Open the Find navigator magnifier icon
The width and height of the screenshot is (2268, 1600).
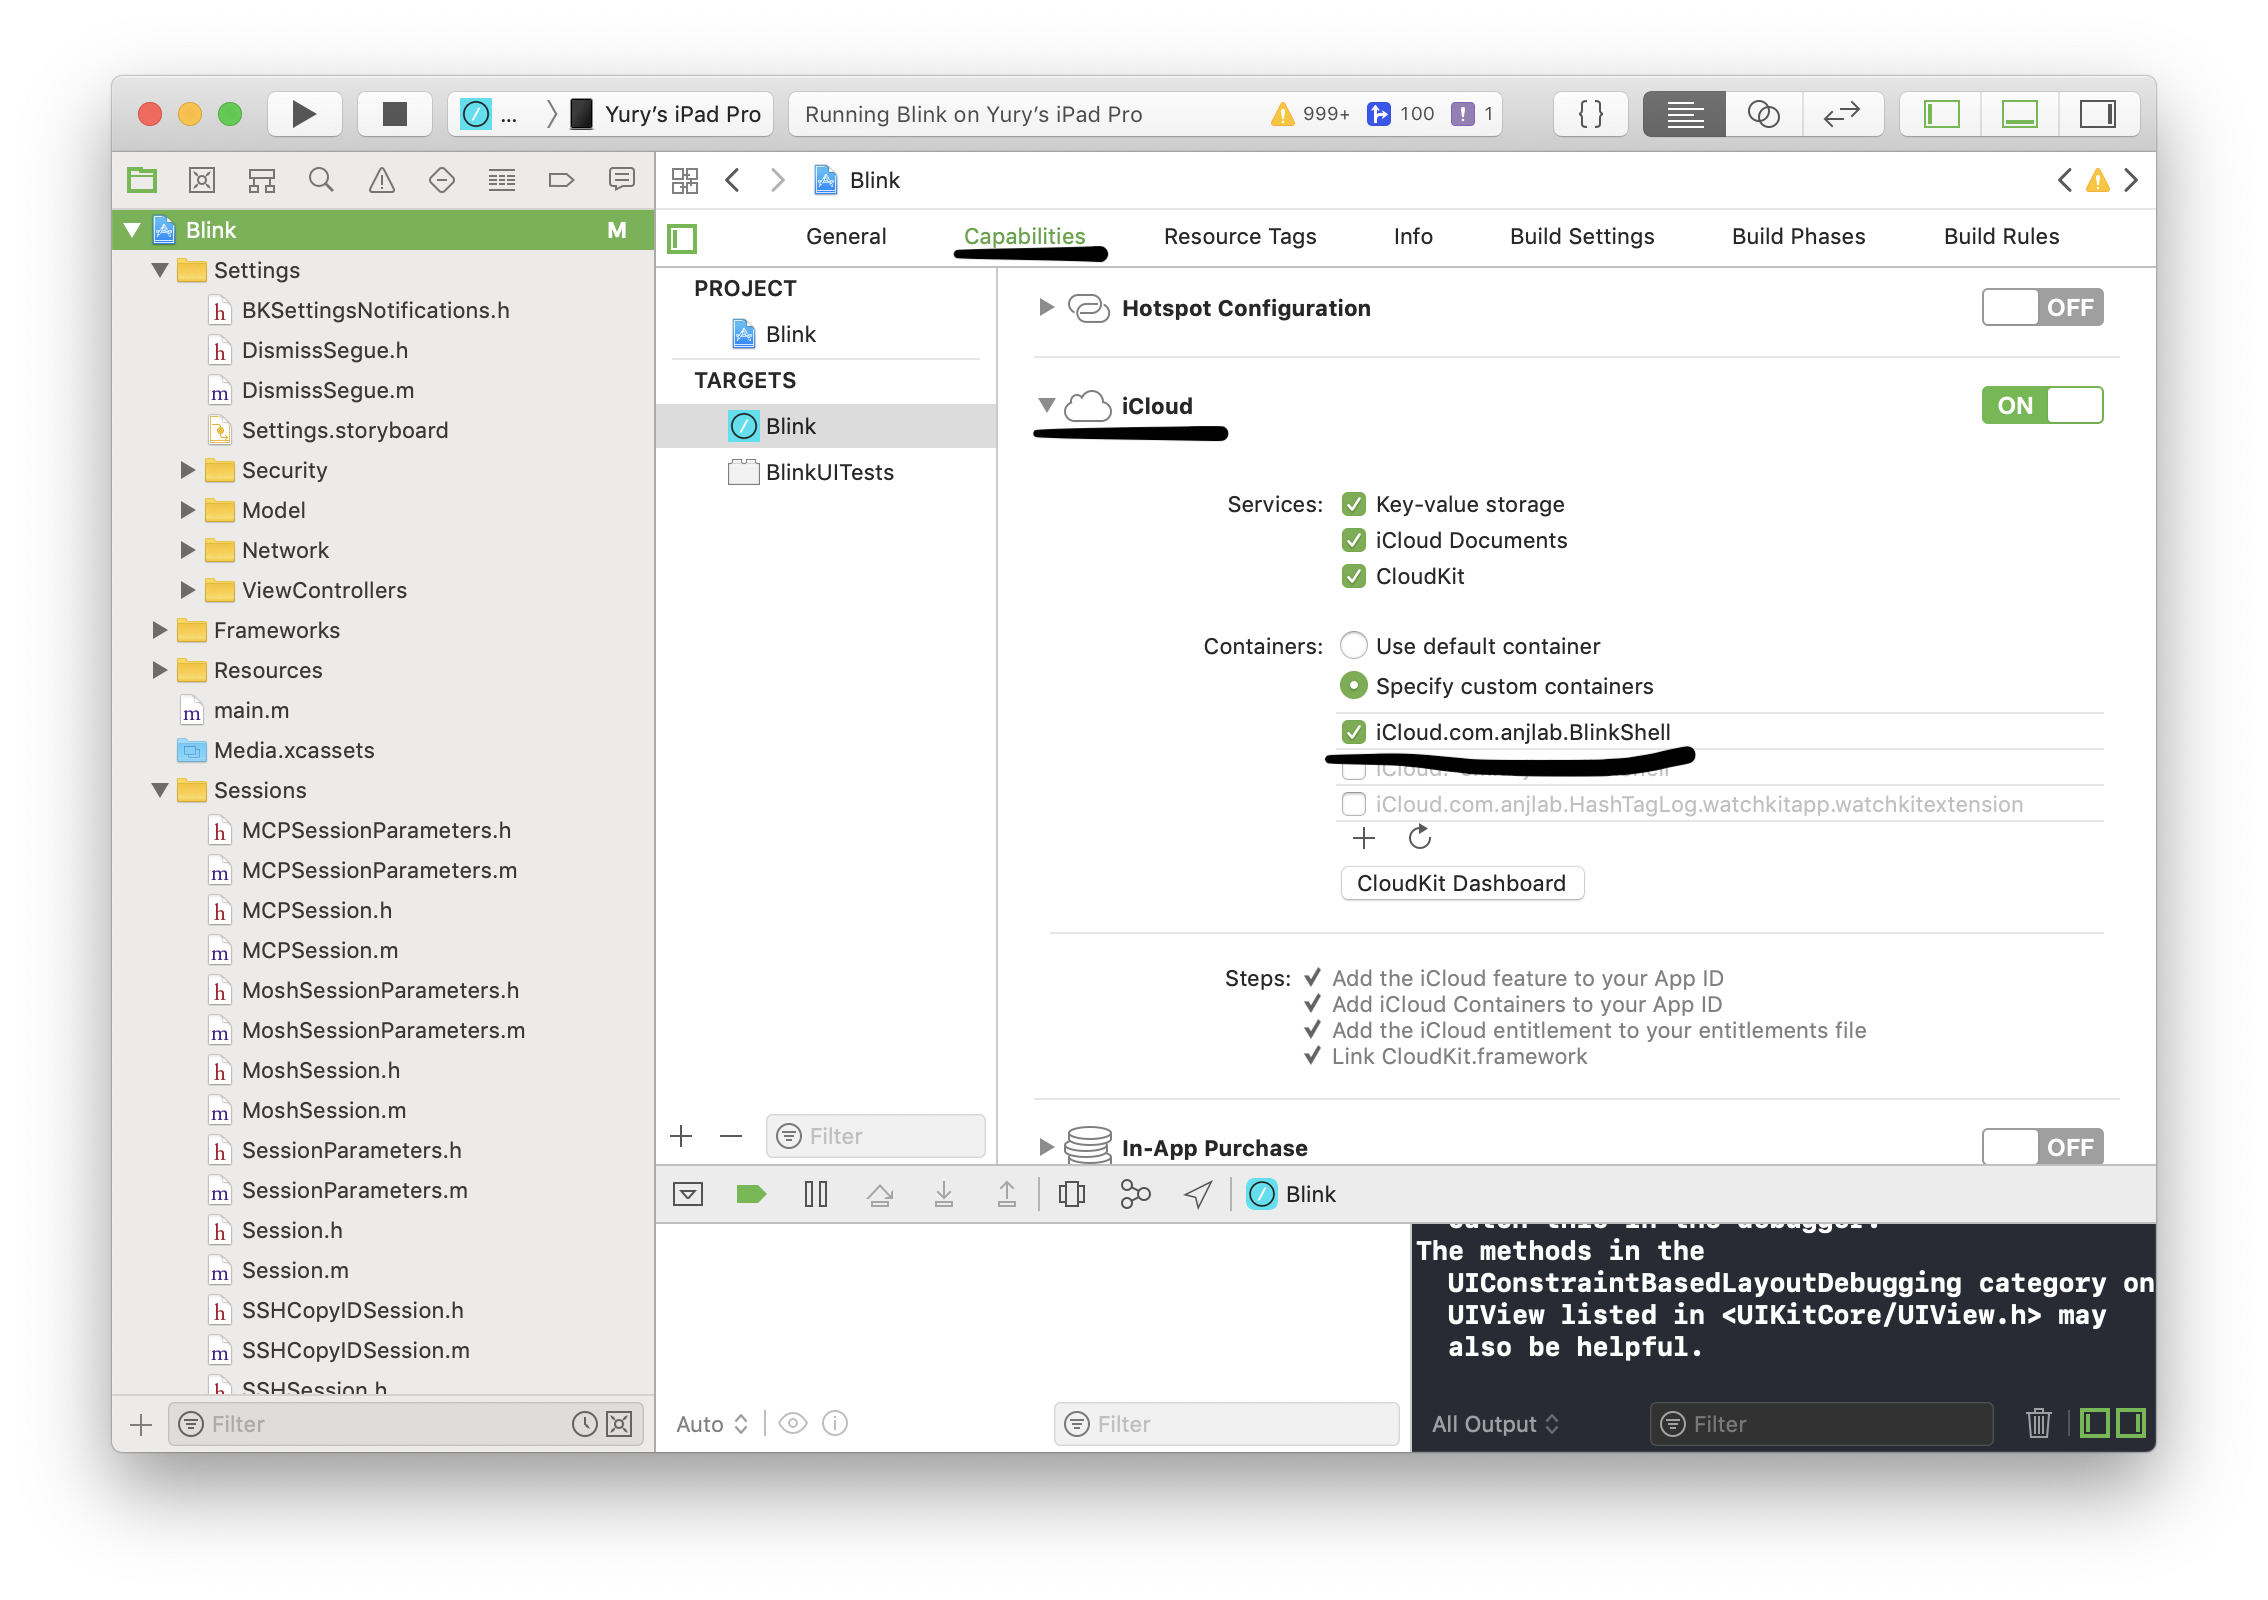coord(321,180)
